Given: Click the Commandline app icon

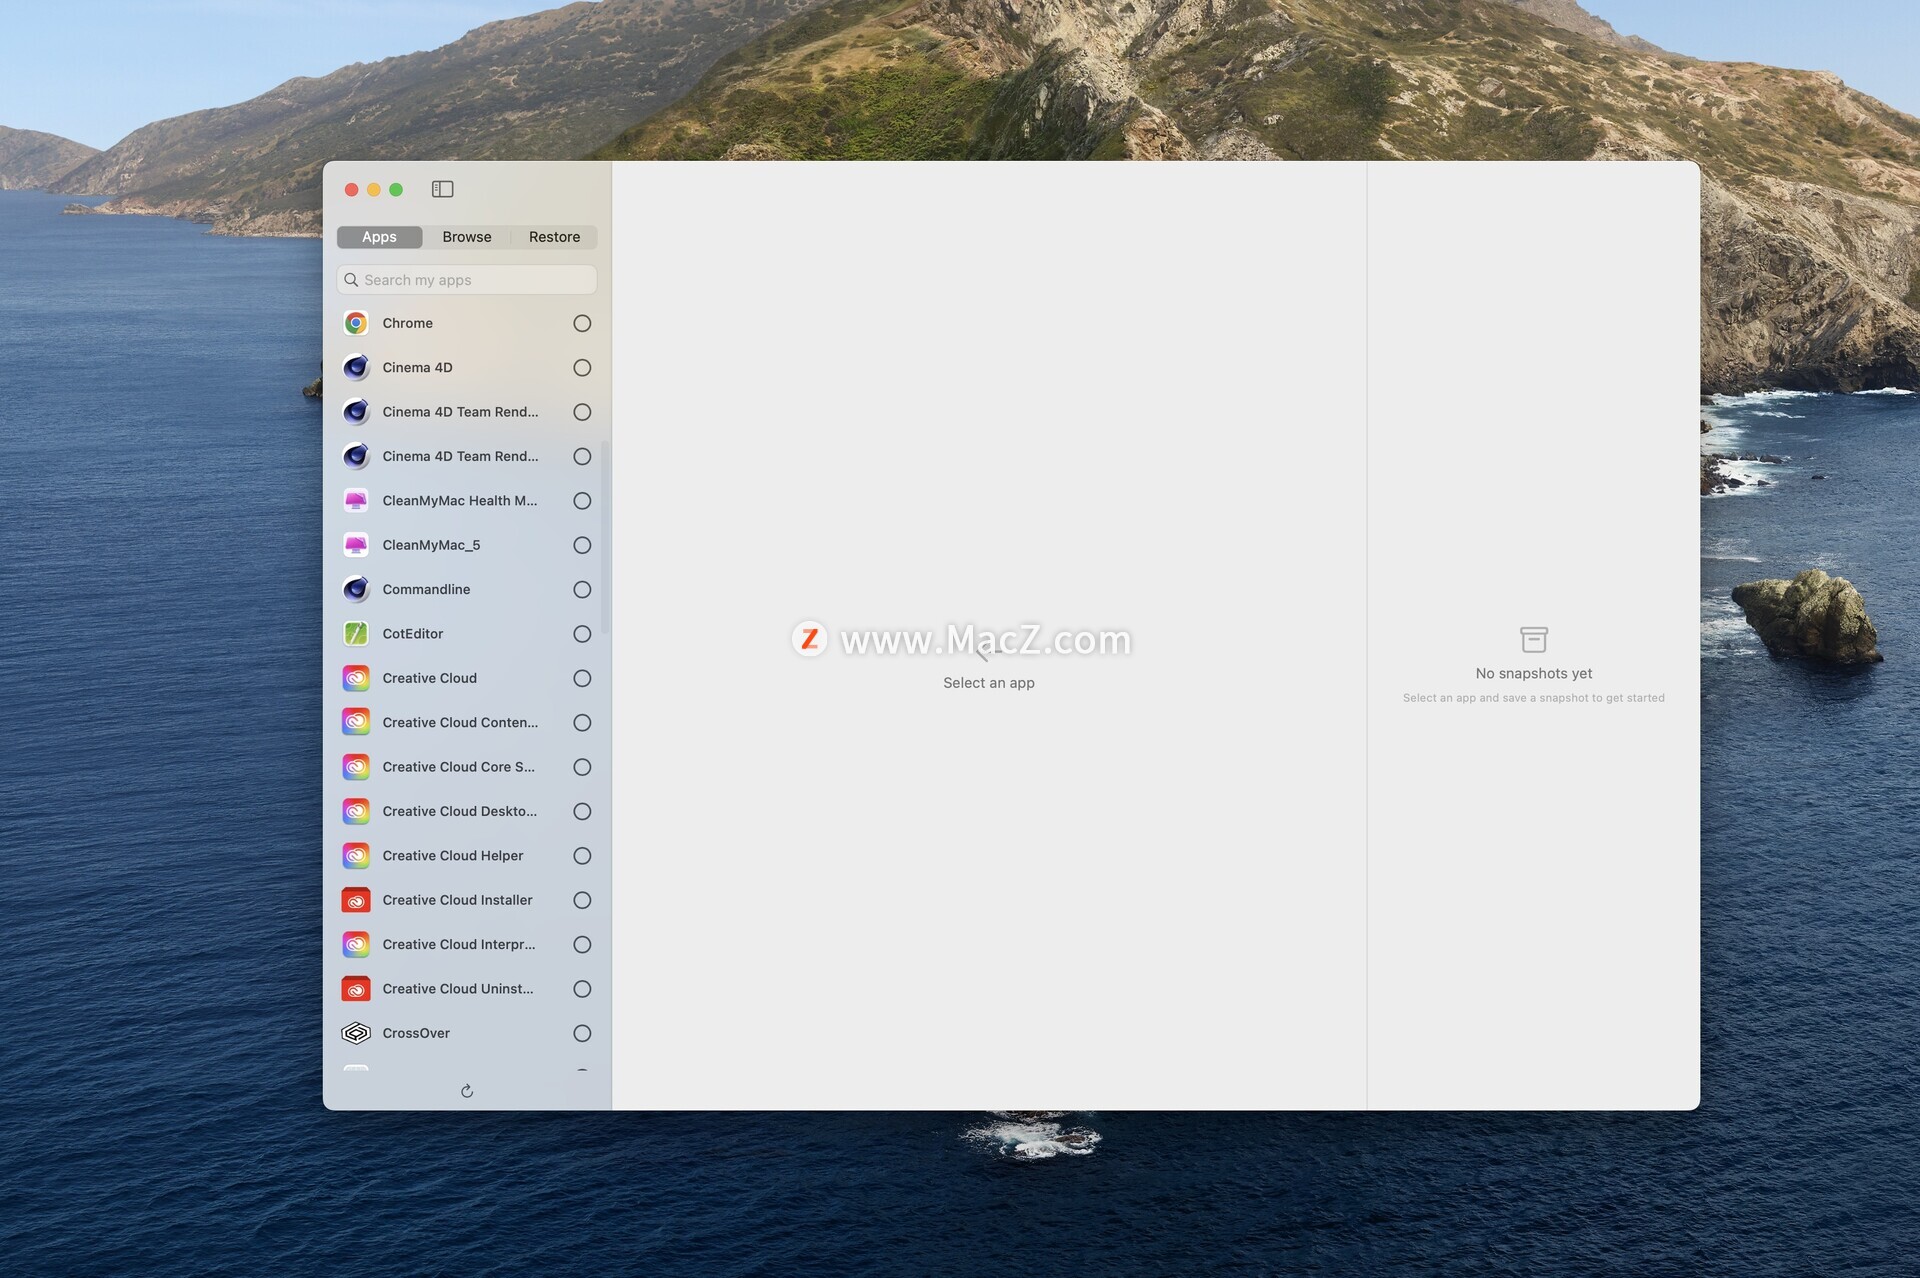Looking at the screenshot, I should point(356,589).
